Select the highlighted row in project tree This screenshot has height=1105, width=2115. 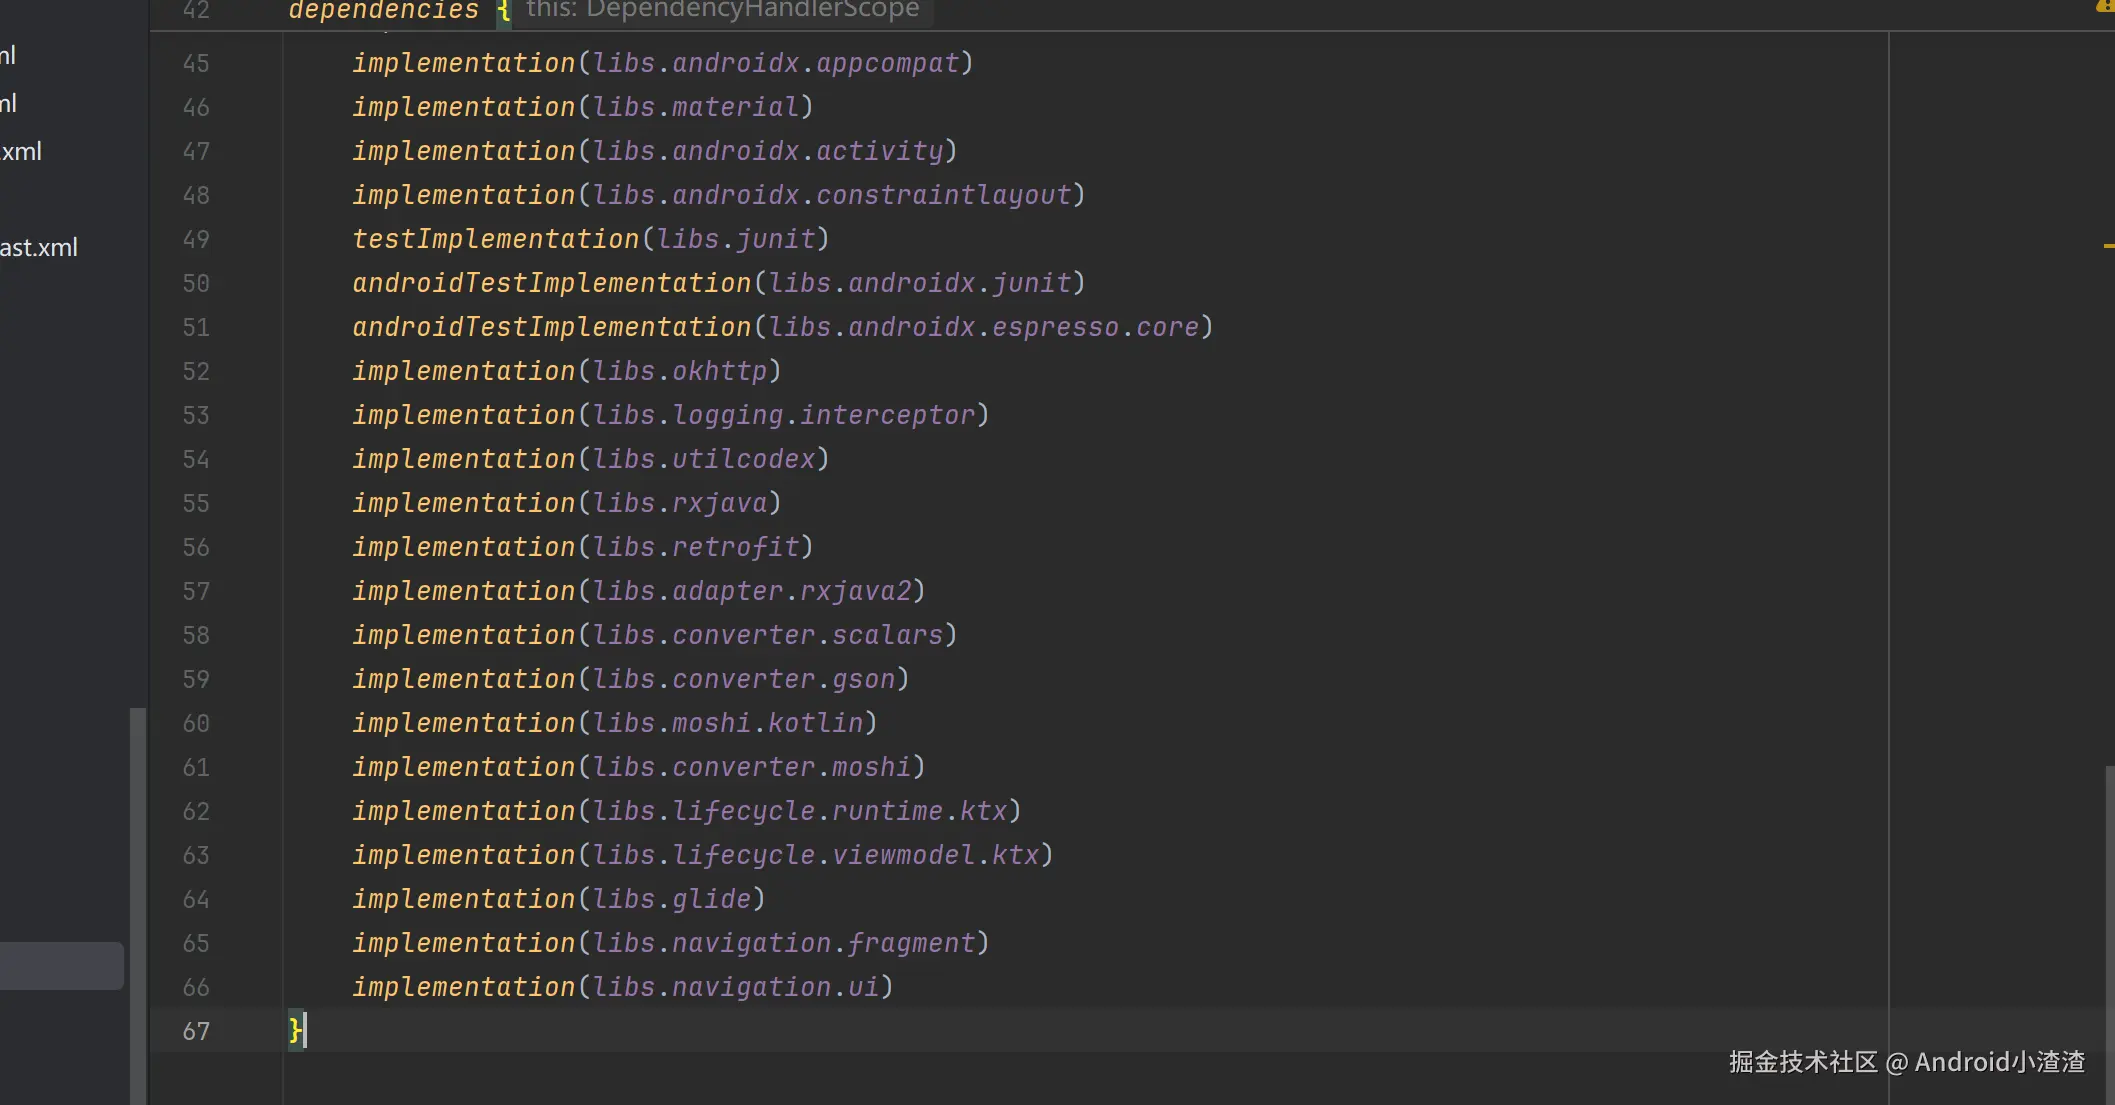[60, 966]
